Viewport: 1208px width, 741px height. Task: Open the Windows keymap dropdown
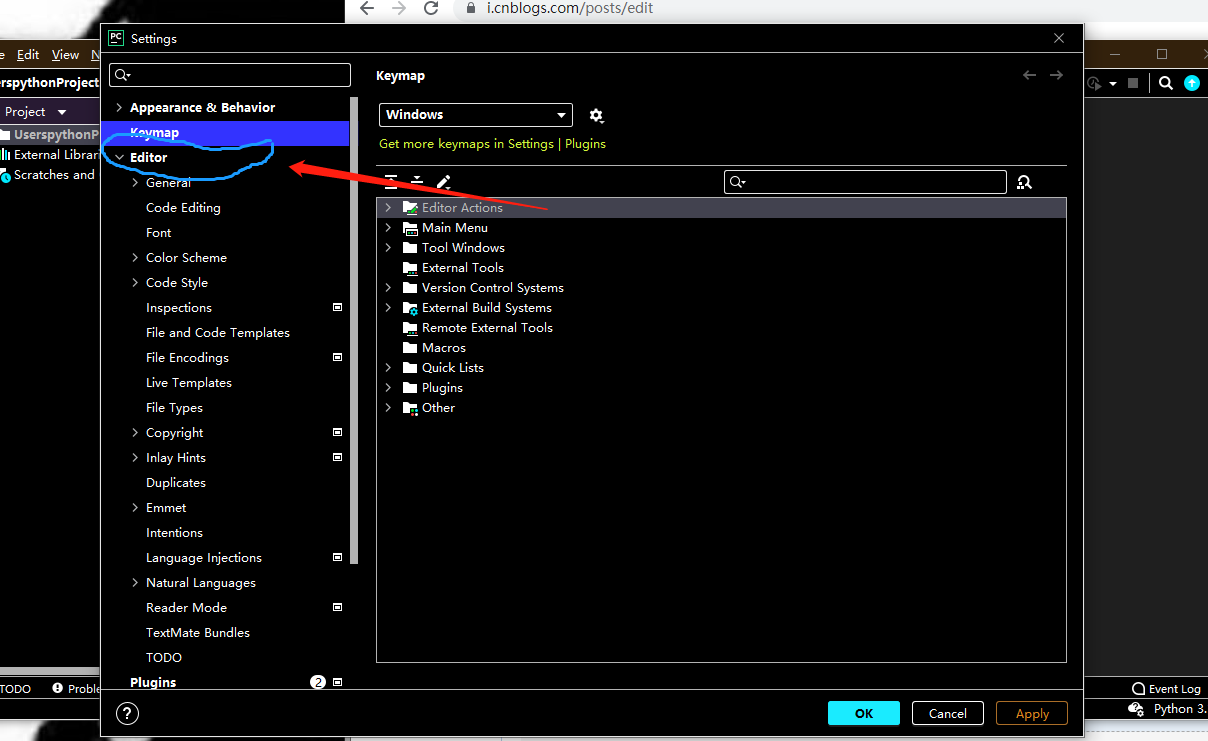(x=476, y=115)
